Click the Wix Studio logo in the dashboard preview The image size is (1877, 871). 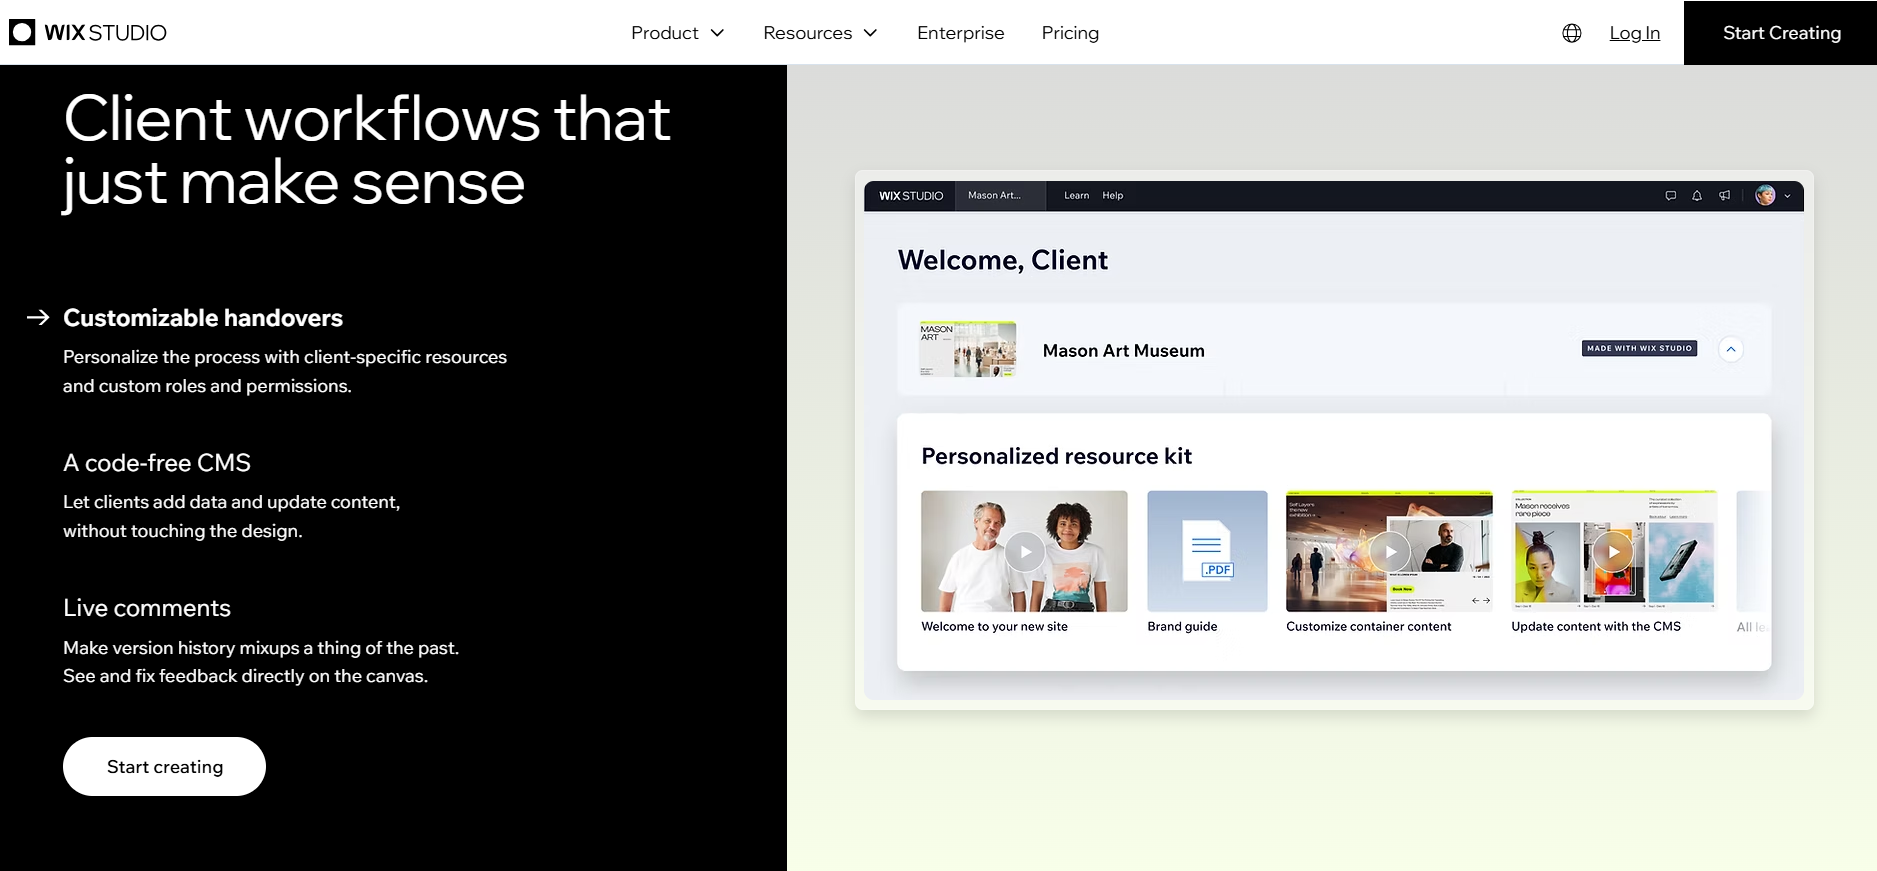[911, 196]
